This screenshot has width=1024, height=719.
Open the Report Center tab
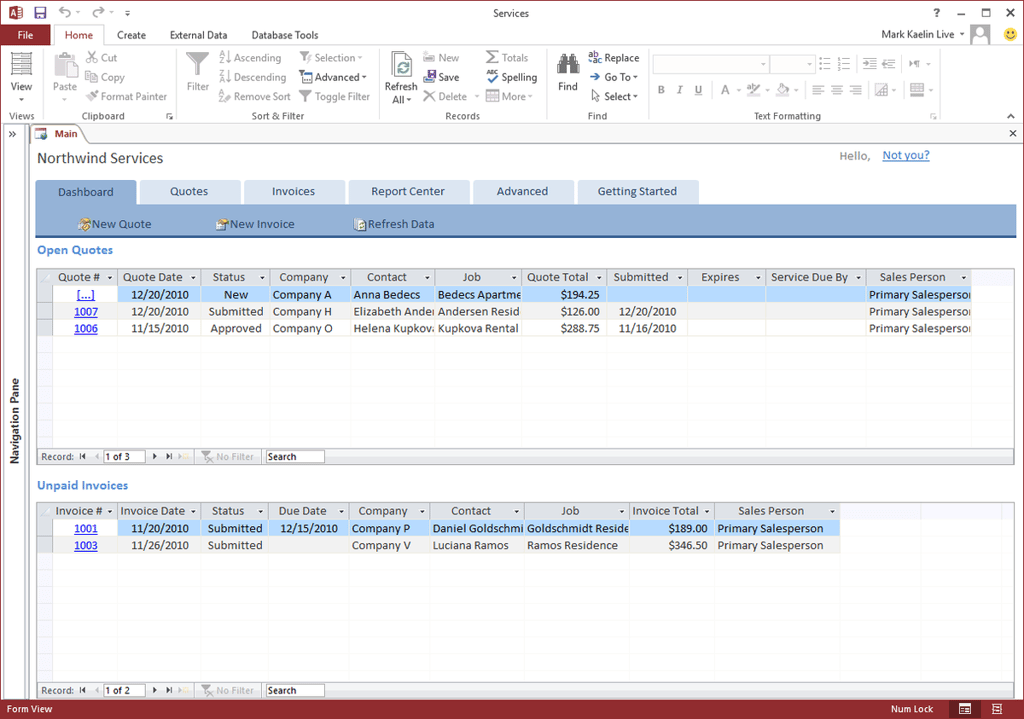pos(408,191)
